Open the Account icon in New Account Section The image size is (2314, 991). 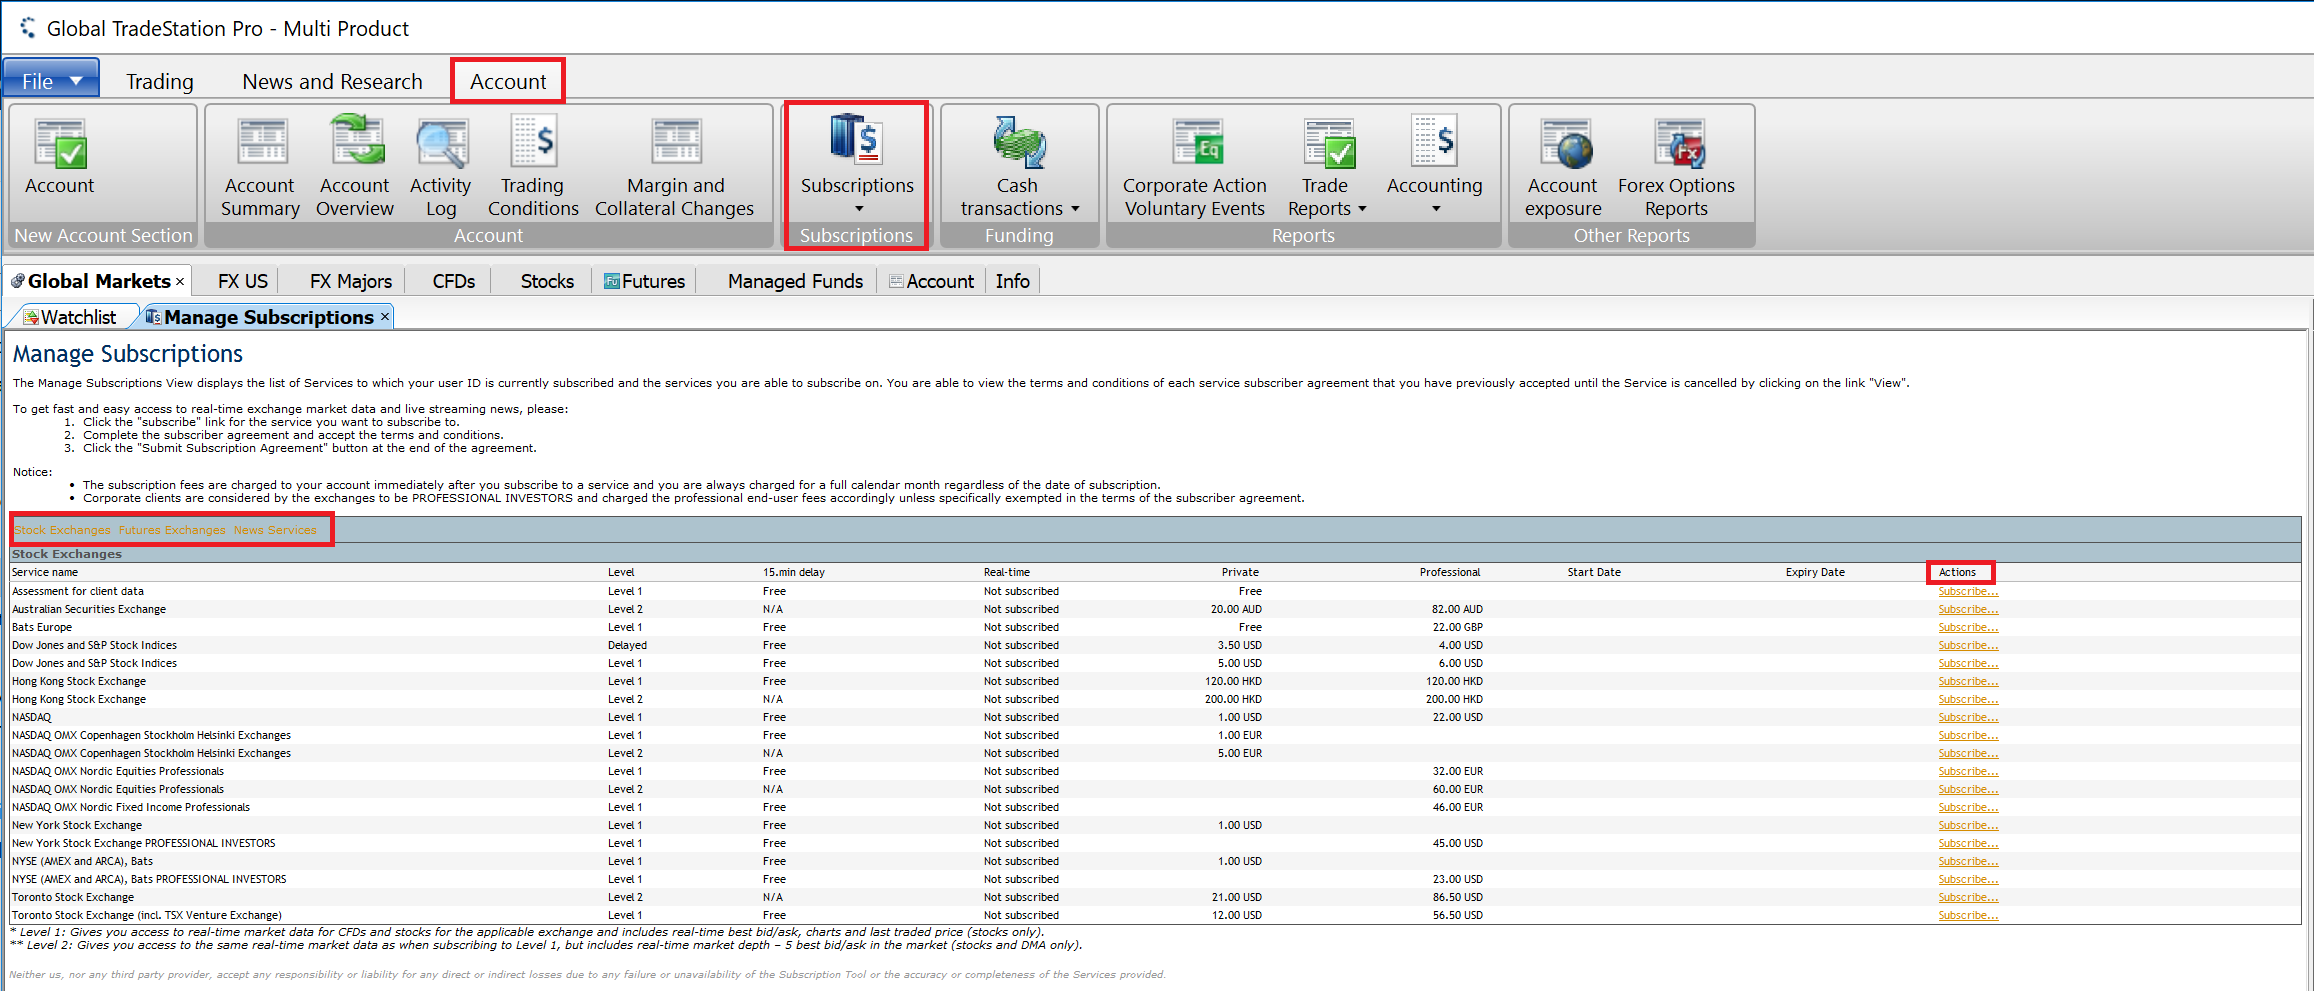(60, 142)
